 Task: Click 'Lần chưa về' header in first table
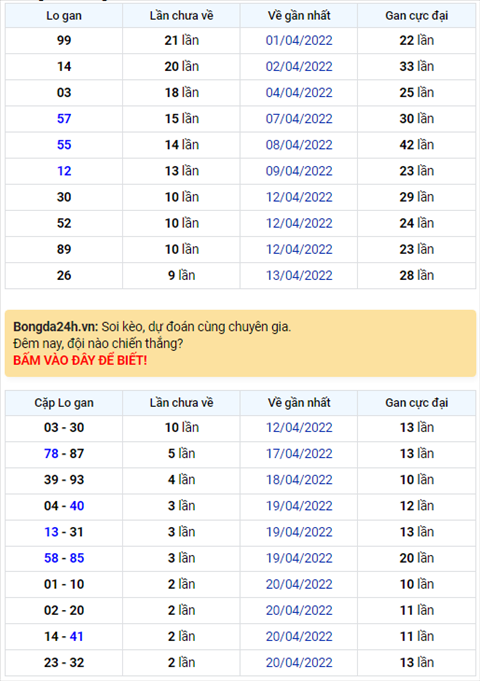click(182, 16)
